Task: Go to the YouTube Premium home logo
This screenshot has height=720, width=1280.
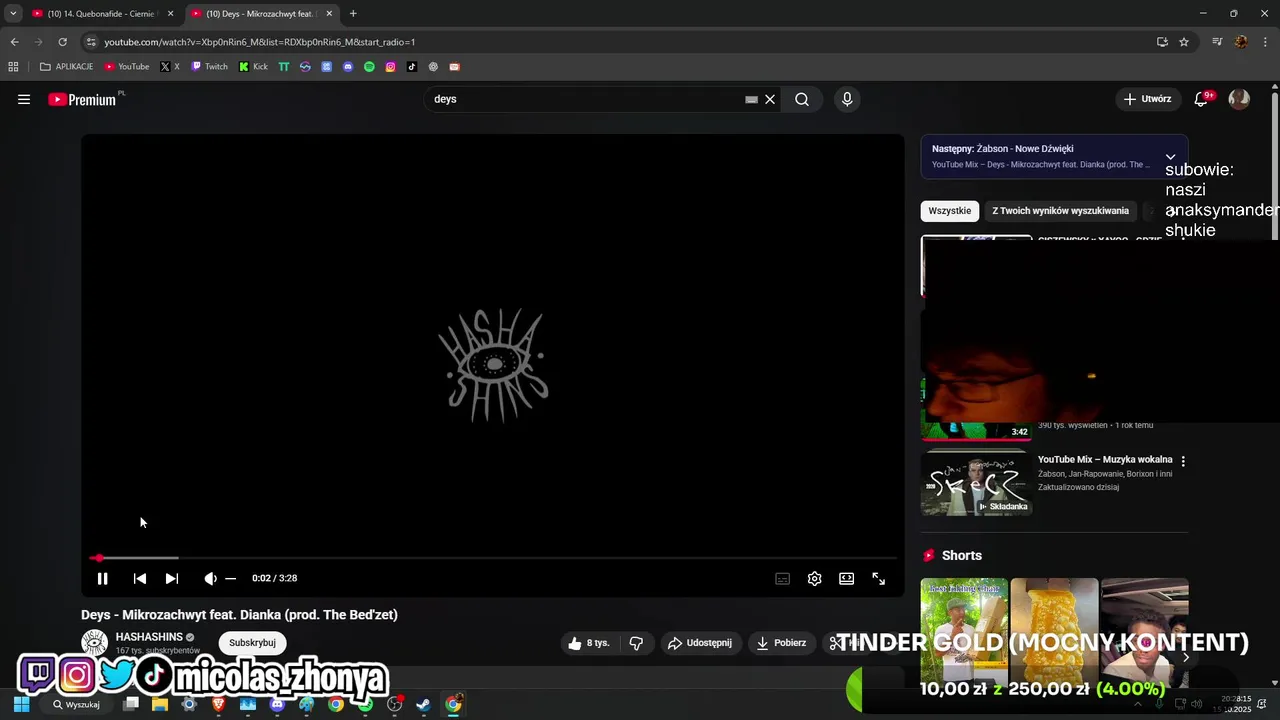Action: 84,99
